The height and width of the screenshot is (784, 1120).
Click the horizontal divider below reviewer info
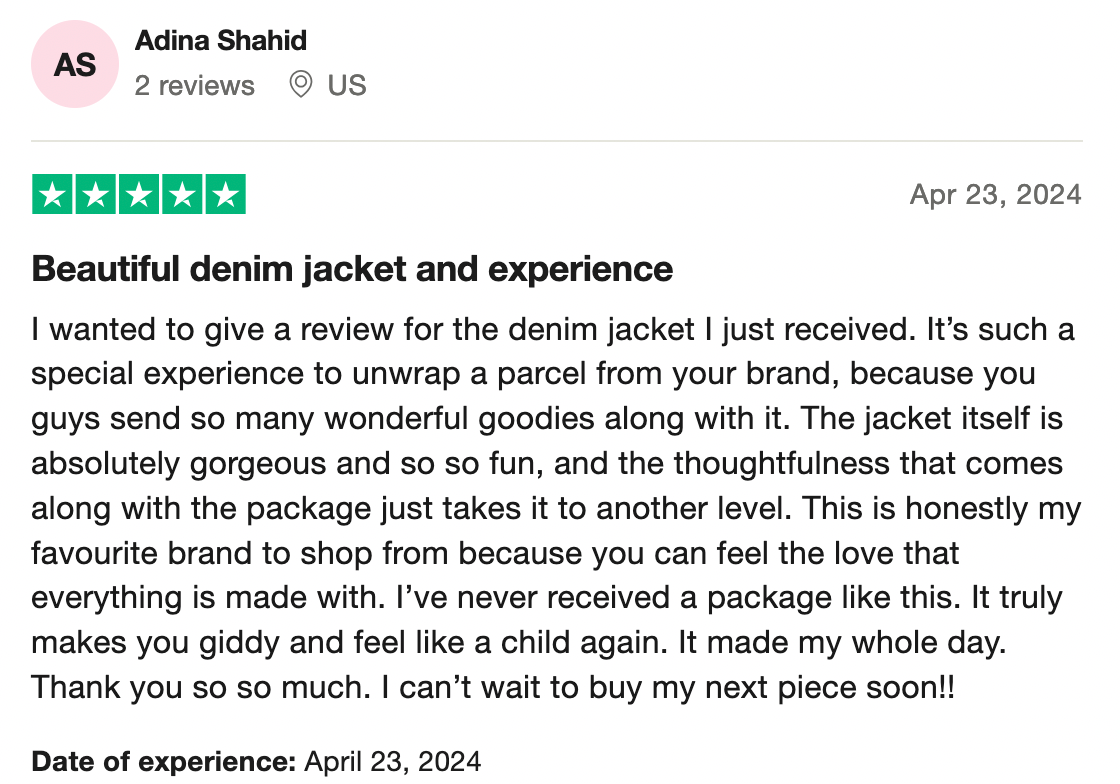tap(556, 141)
